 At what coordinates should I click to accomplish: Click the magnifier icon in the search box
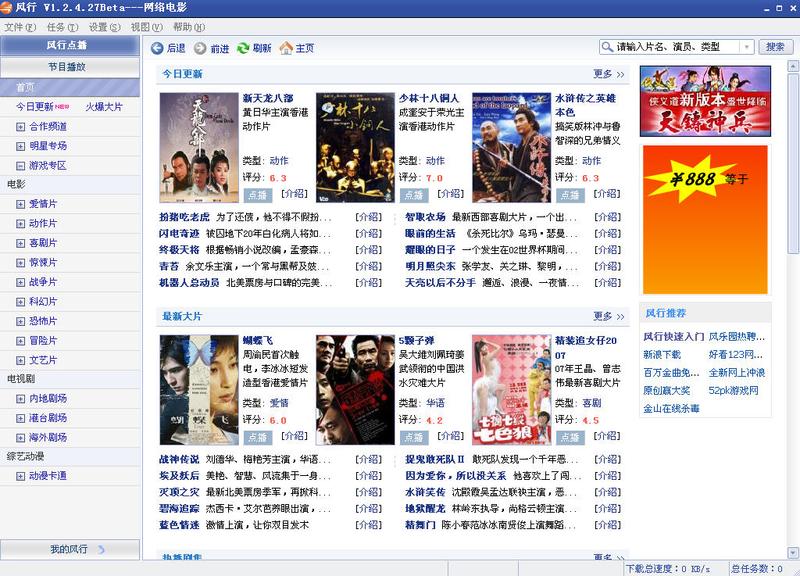(x=607, y=47)
